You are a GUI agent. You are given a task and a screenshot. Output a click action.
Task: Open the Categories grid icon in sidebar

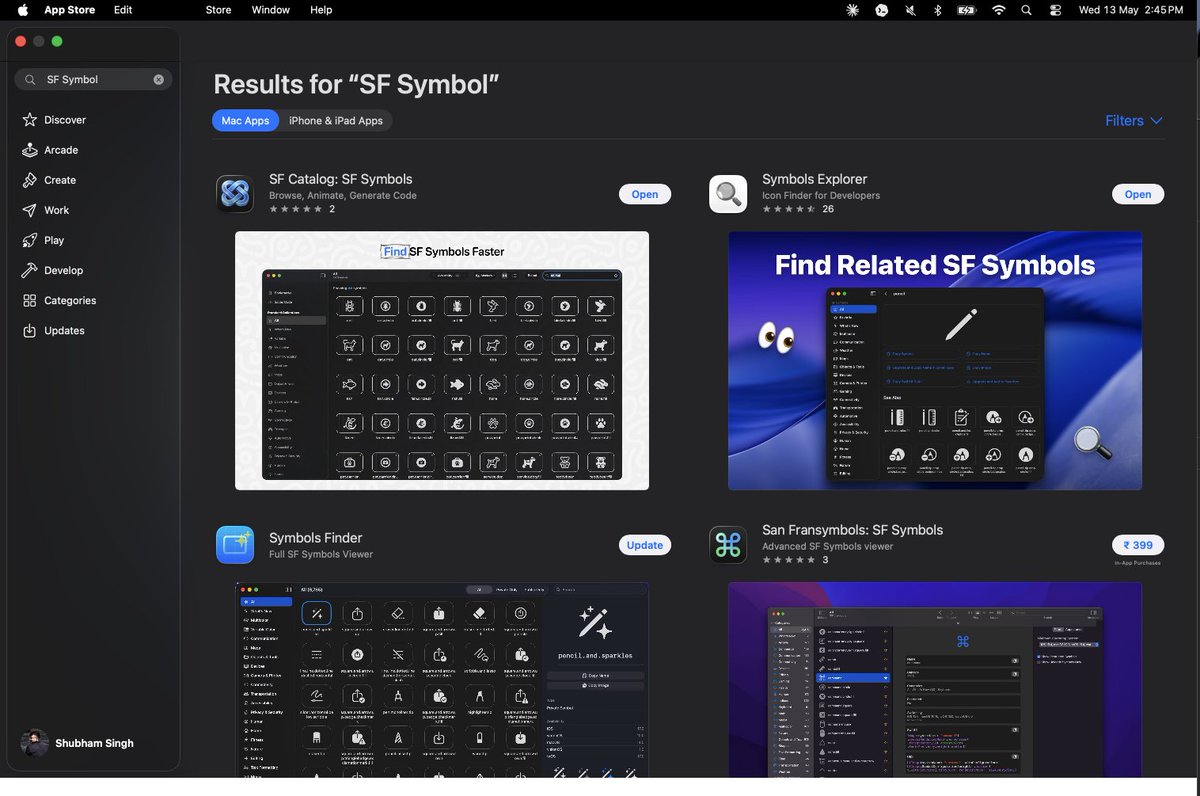[29, 300]
